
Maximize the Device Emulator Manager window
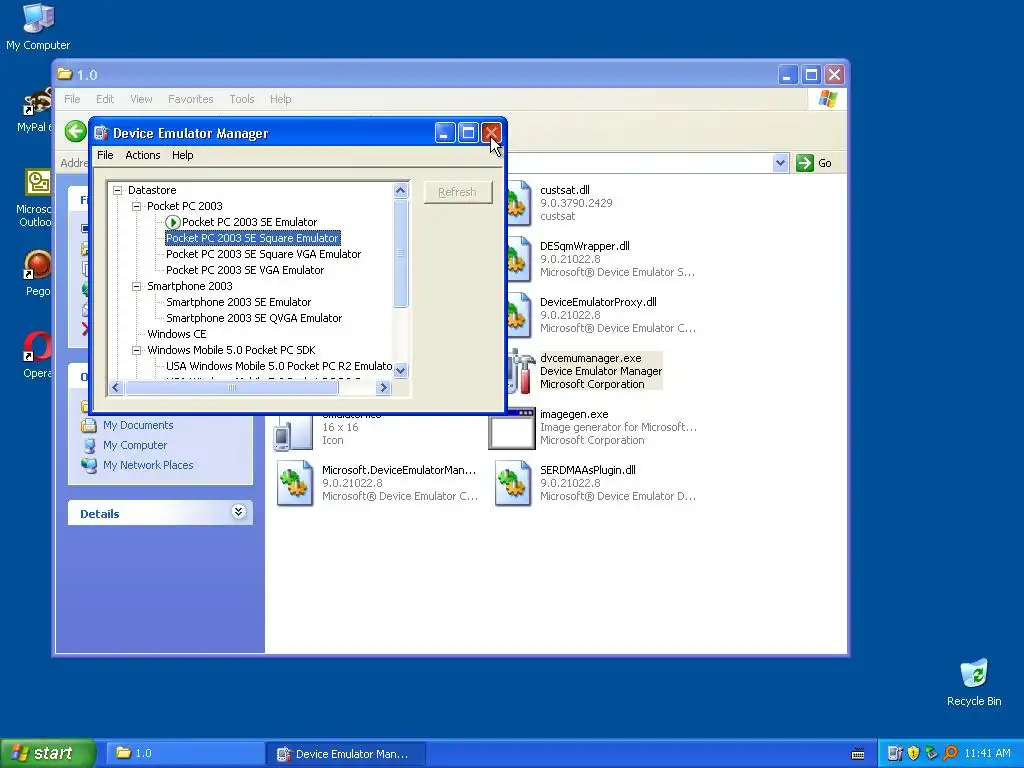tap(468, 133)
